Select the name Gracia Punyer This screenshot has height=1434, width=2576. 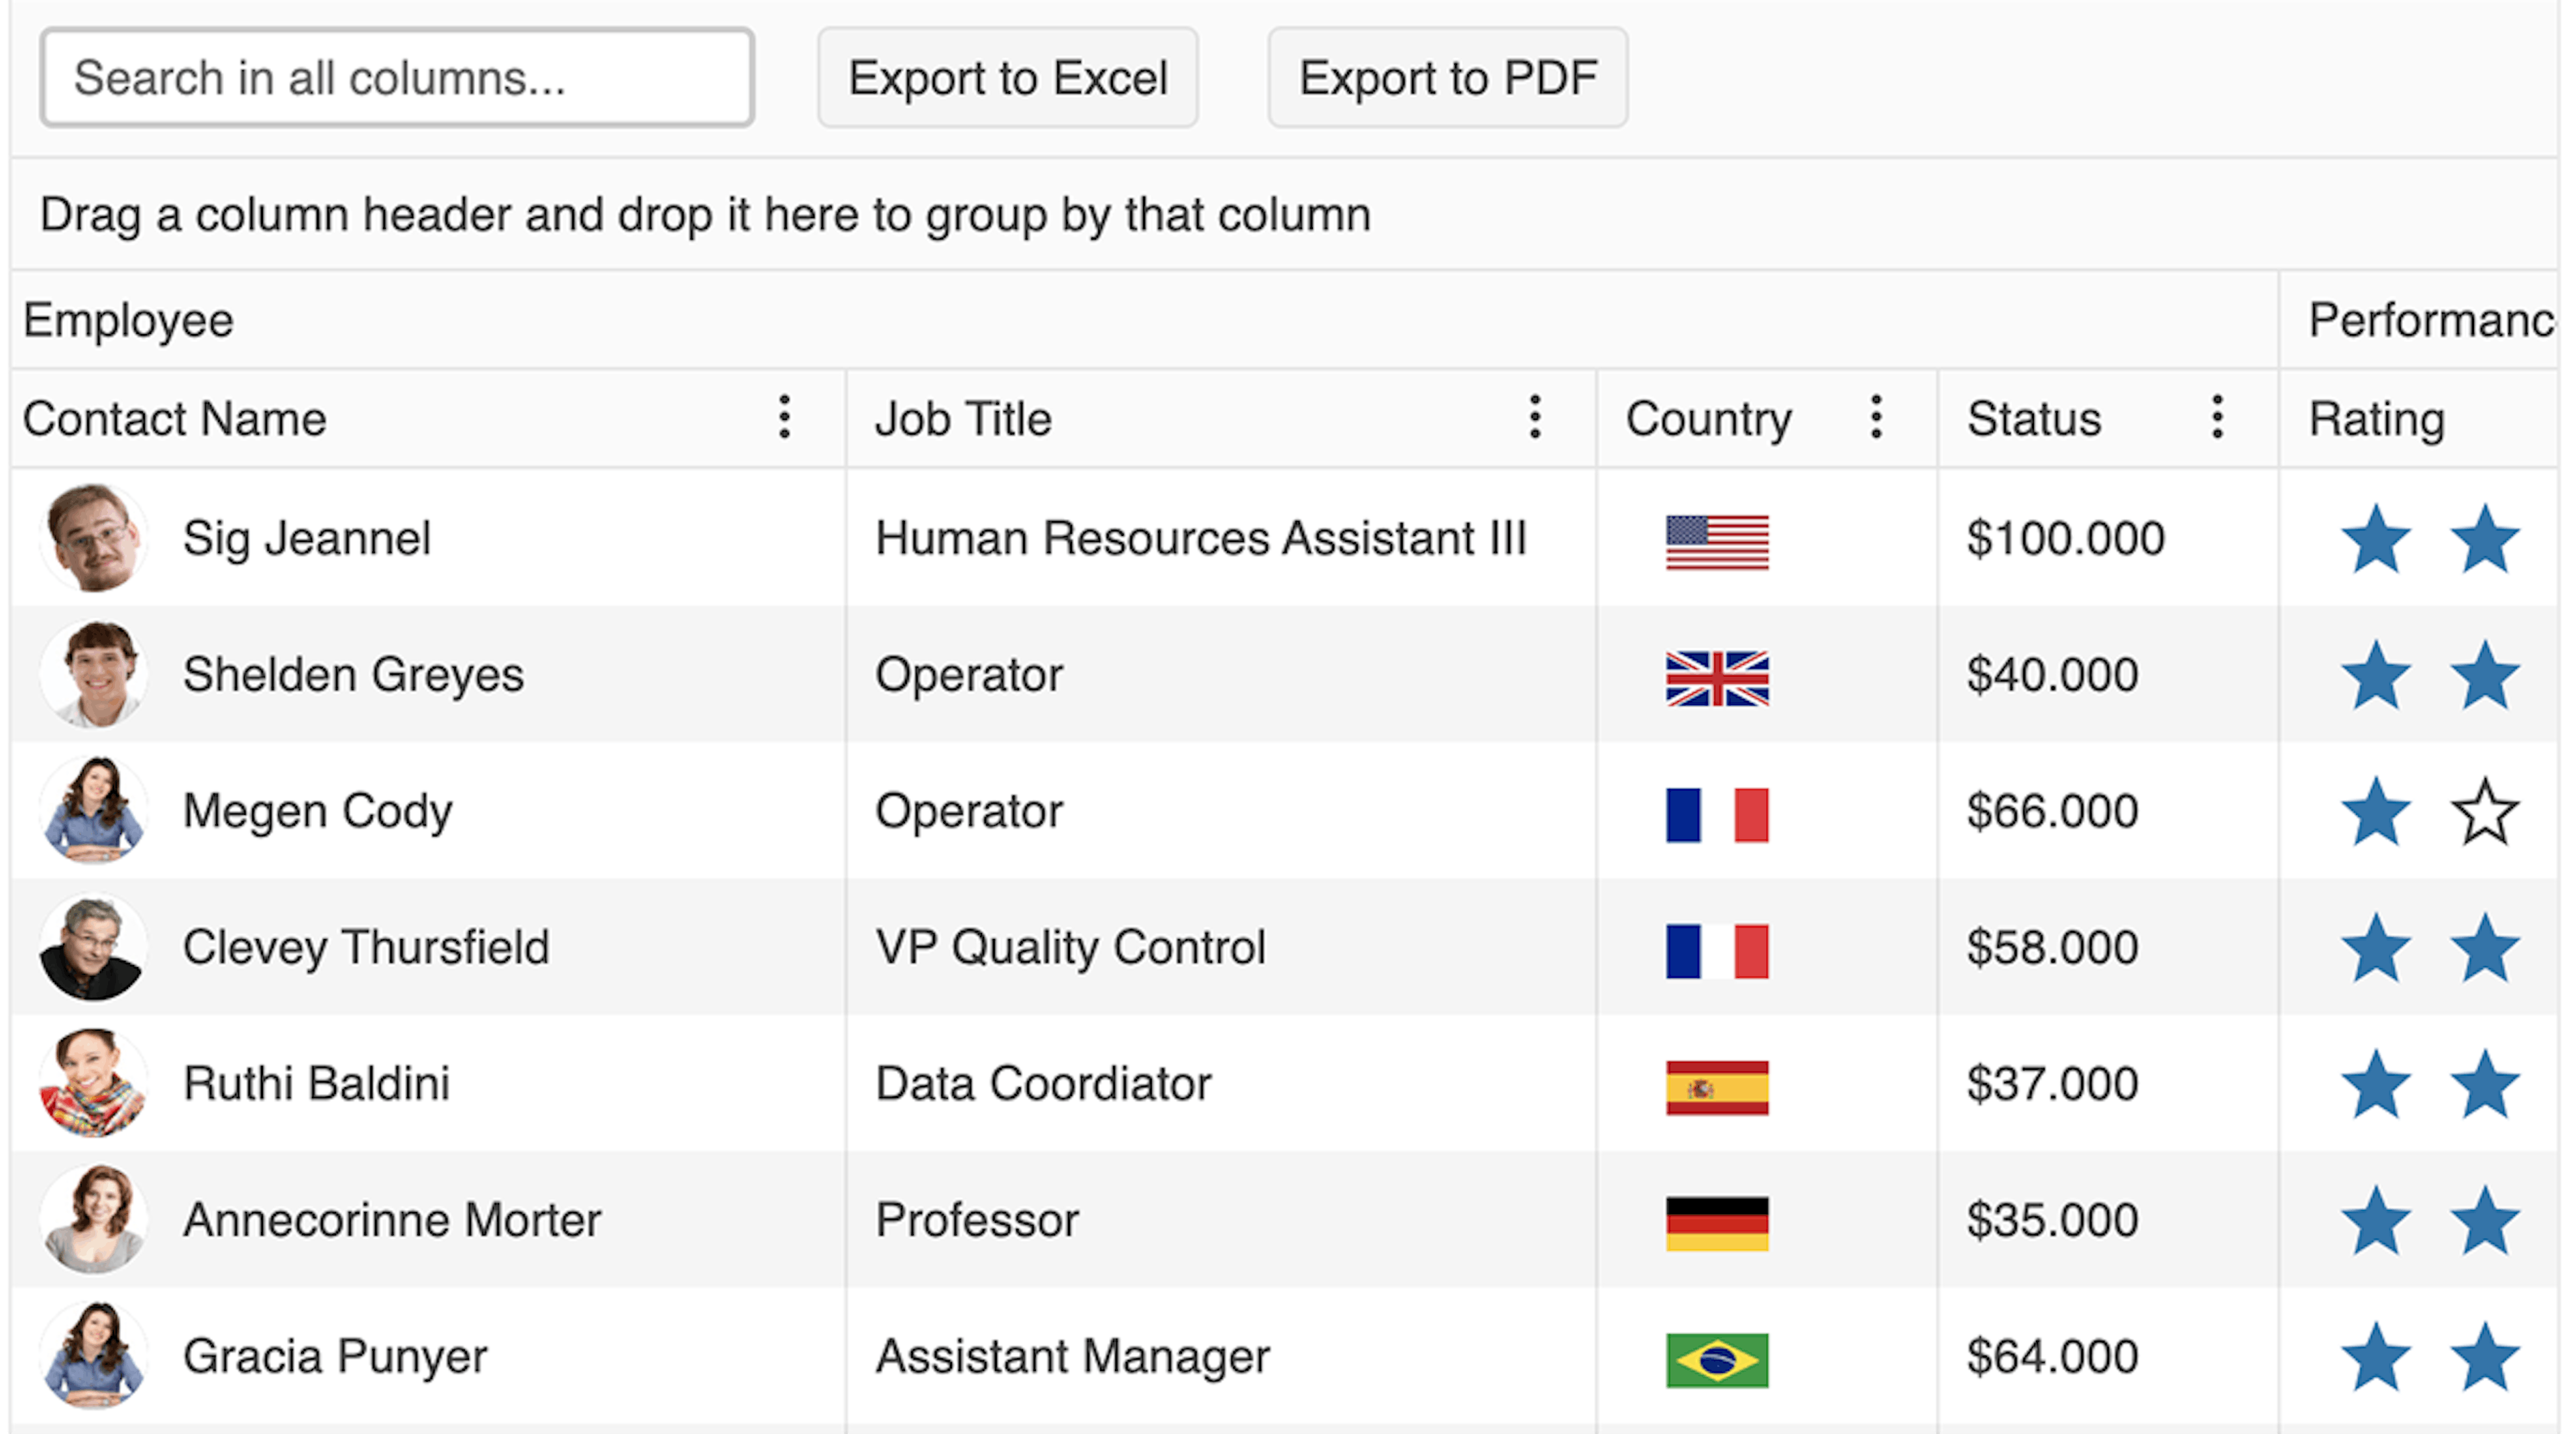coord(335,1357)
